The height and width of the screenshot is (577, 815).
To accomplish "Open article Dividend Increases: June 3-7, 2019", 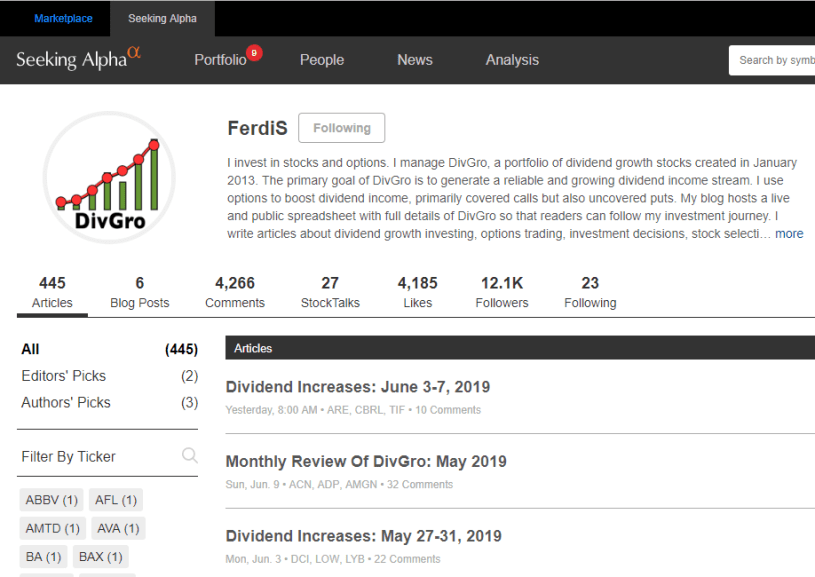I will (357, 387).
